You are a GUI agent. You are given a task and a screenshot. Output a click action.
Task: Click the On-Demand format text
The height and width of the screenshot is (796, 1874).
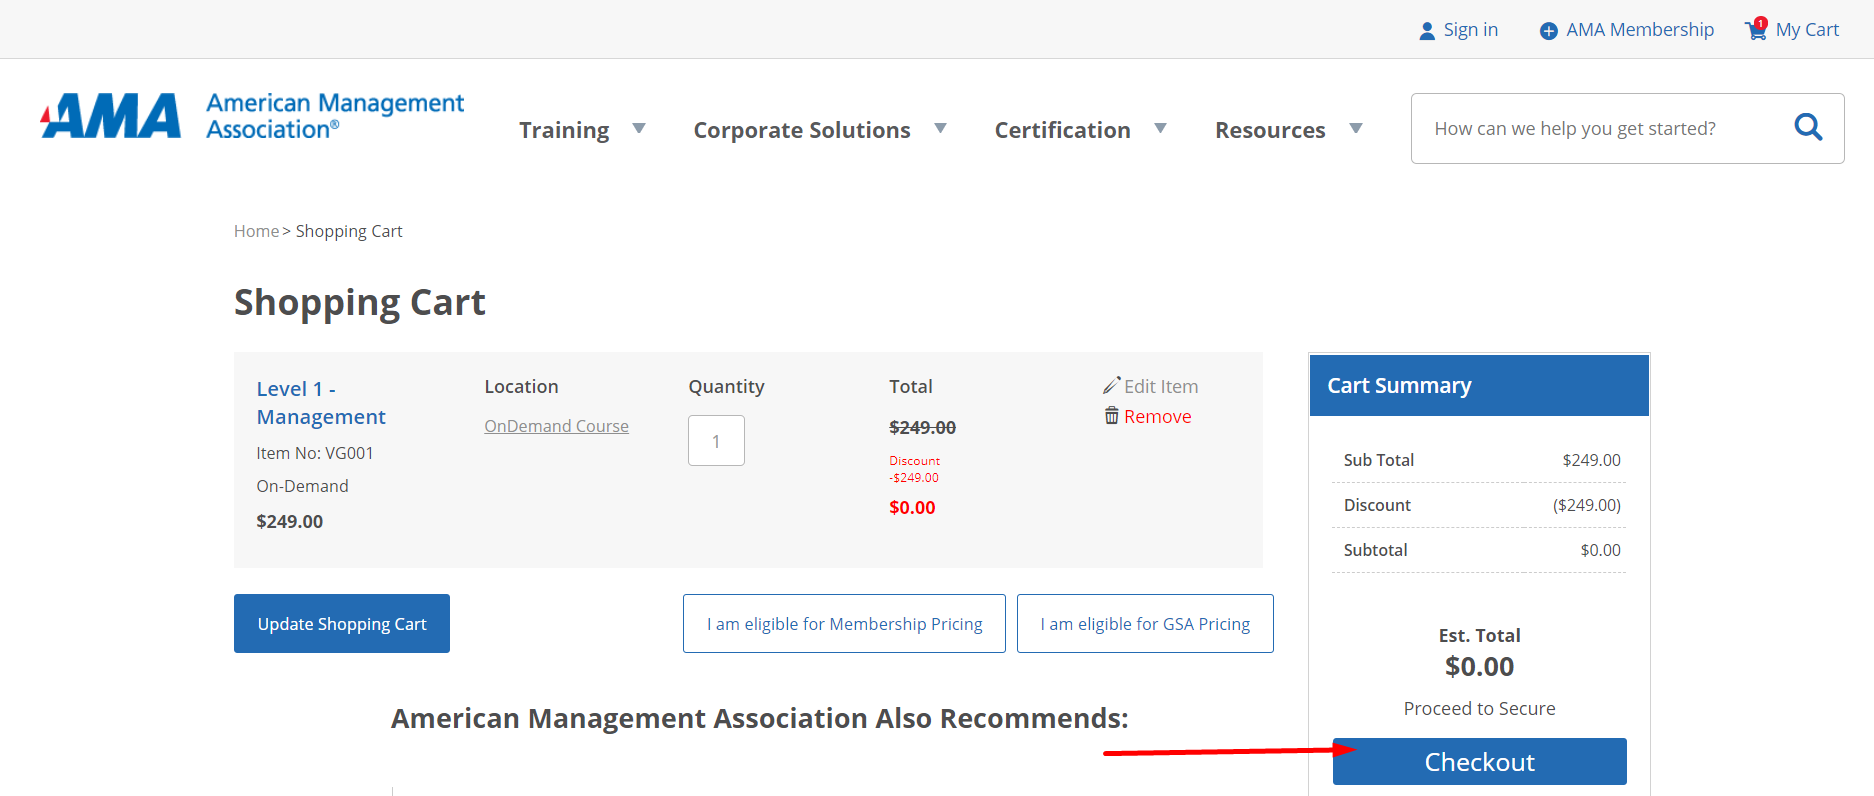click(x=302, y=486)
